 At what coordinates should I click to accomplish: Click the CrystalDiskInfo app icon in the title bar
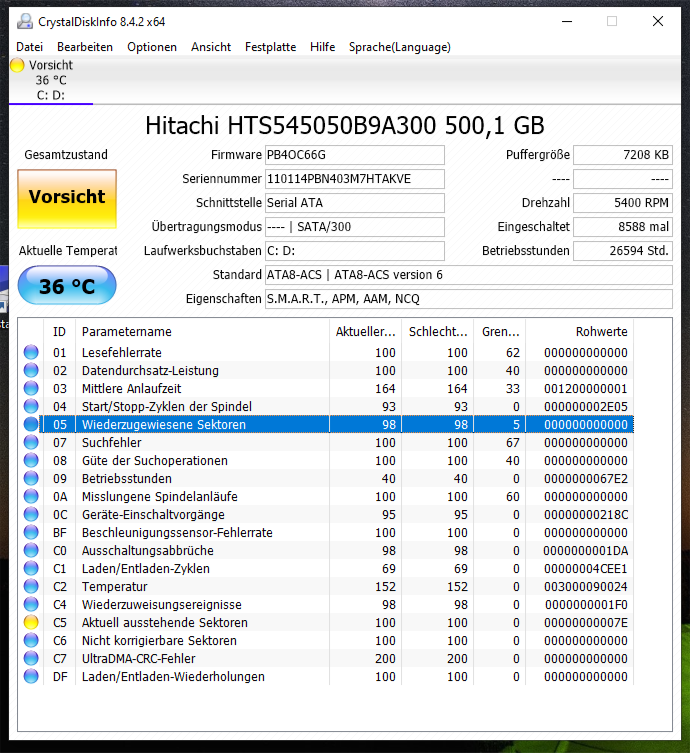coord(24,22)
